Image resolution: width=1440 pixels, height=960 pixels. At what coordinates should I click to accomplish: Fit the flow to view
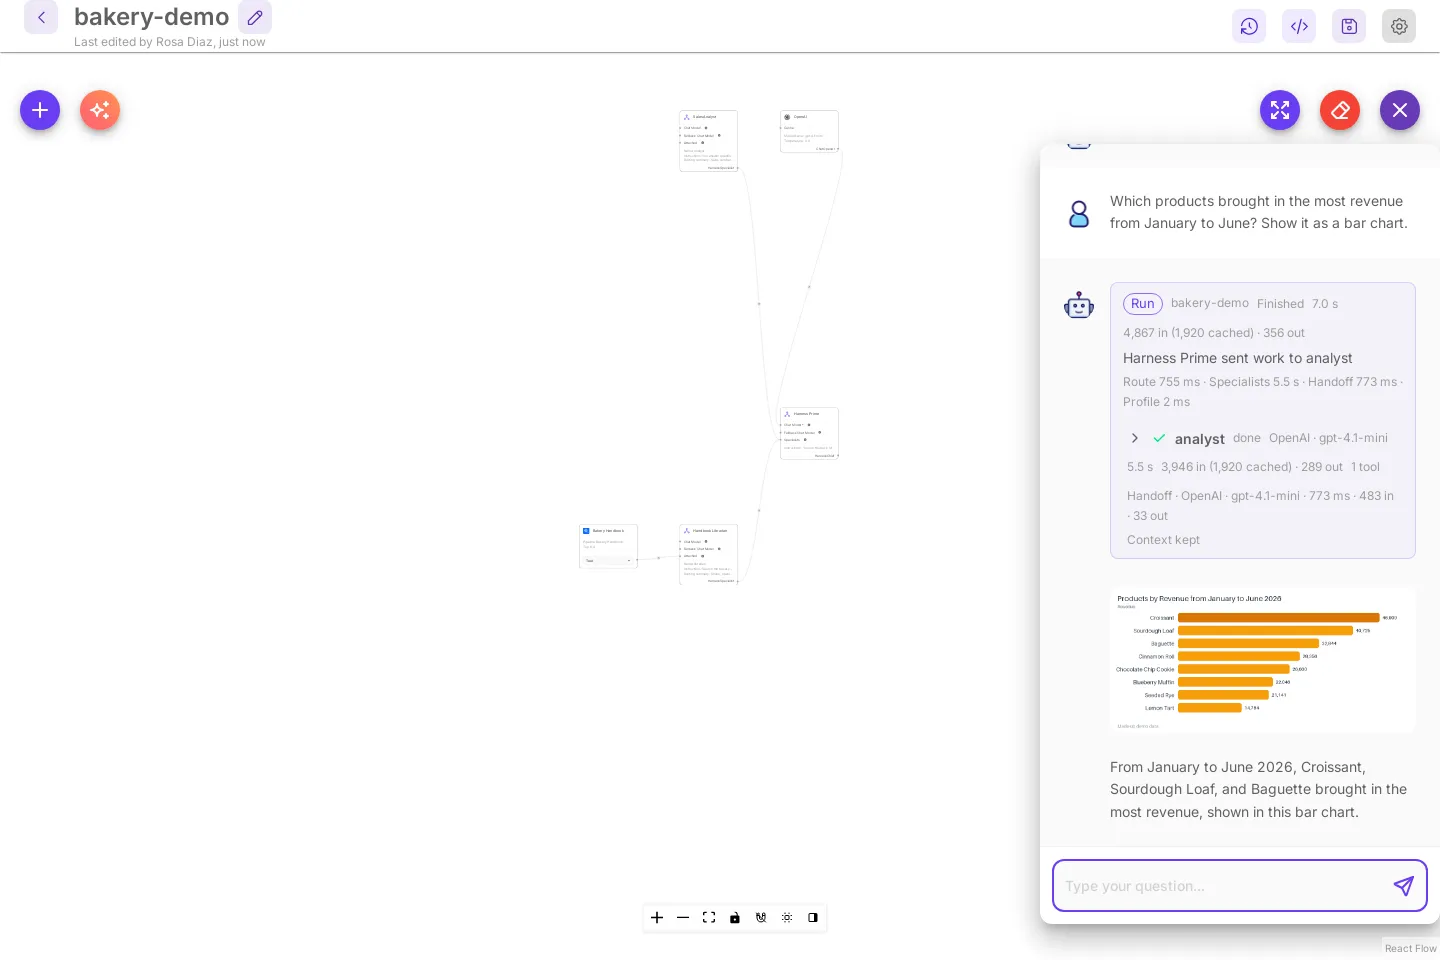pos(709,917)
